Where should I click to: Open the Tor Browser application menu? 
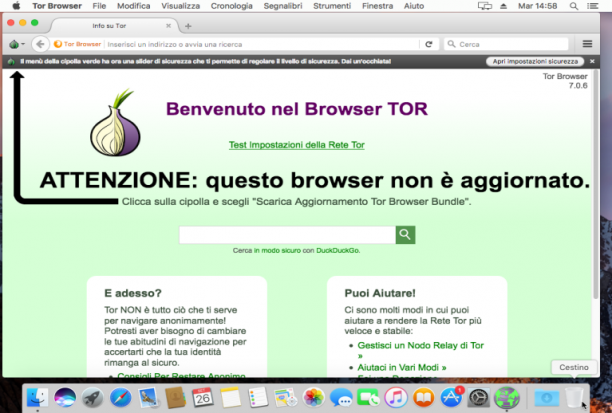[57, 6]
